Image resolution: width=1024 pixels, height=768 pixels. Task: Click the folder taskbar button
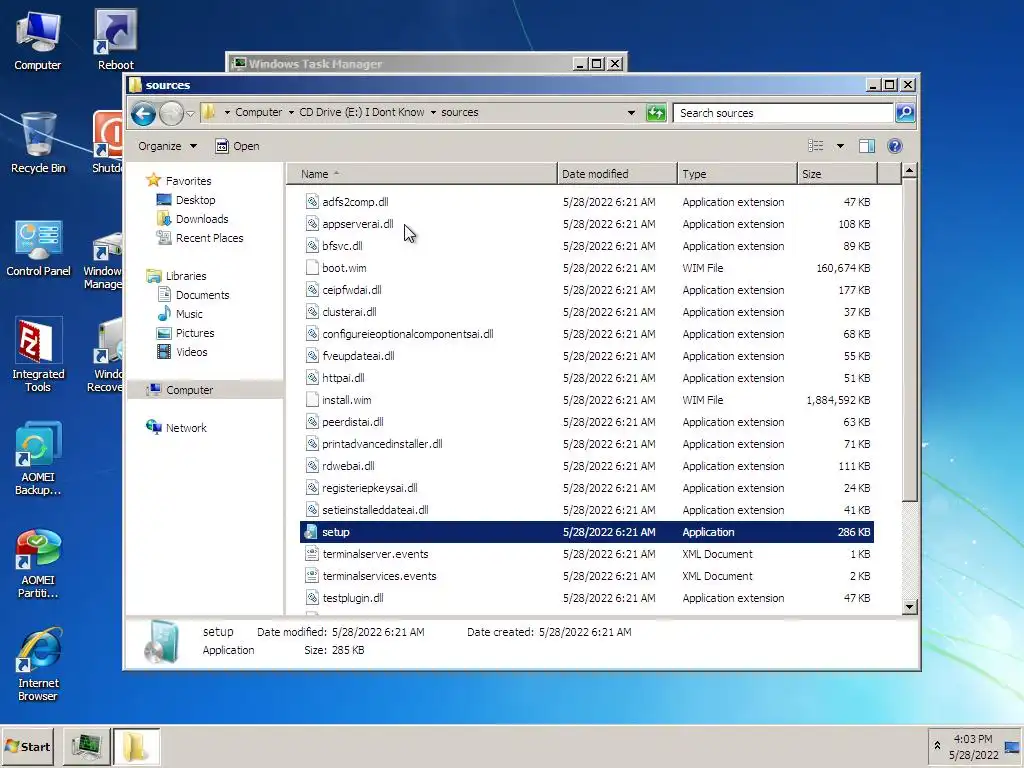[136, 746]
